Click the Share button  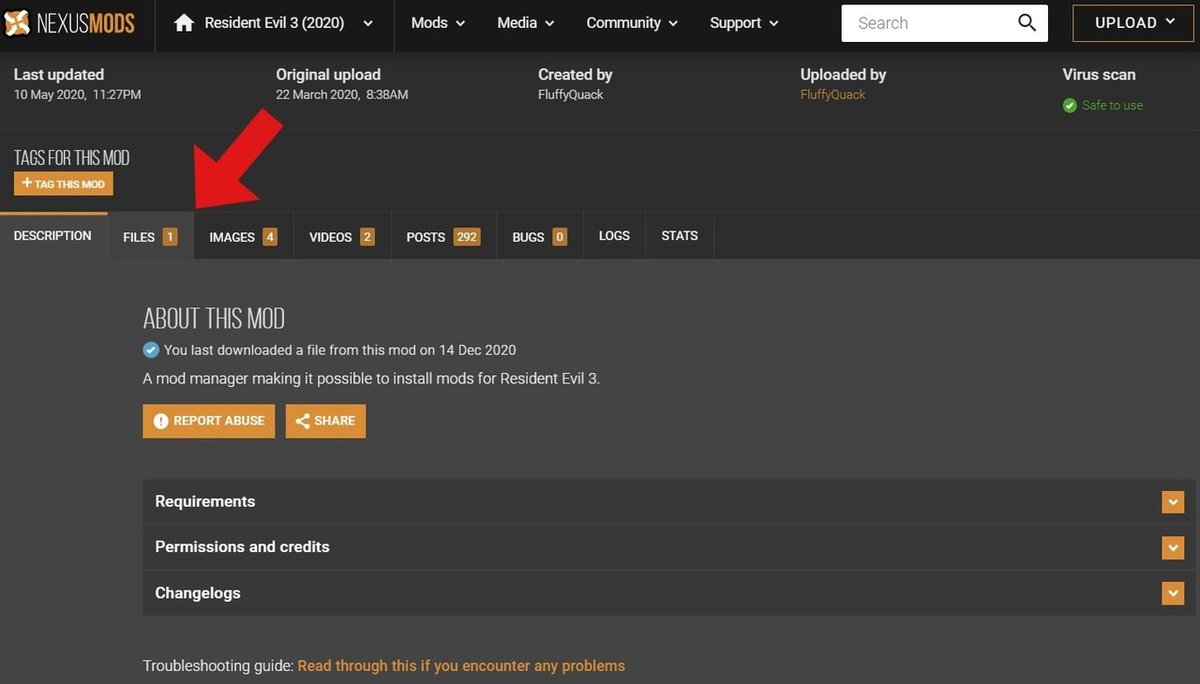[x=325, y=421]
